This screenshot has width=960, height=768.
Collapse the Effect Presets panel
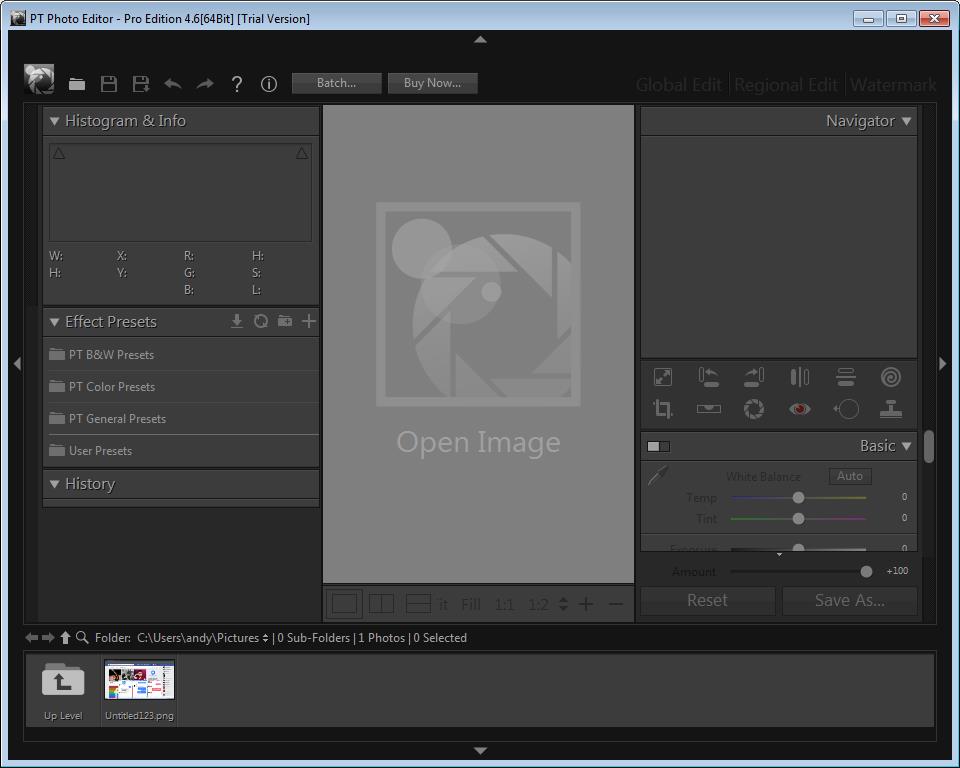click(54, 322)
